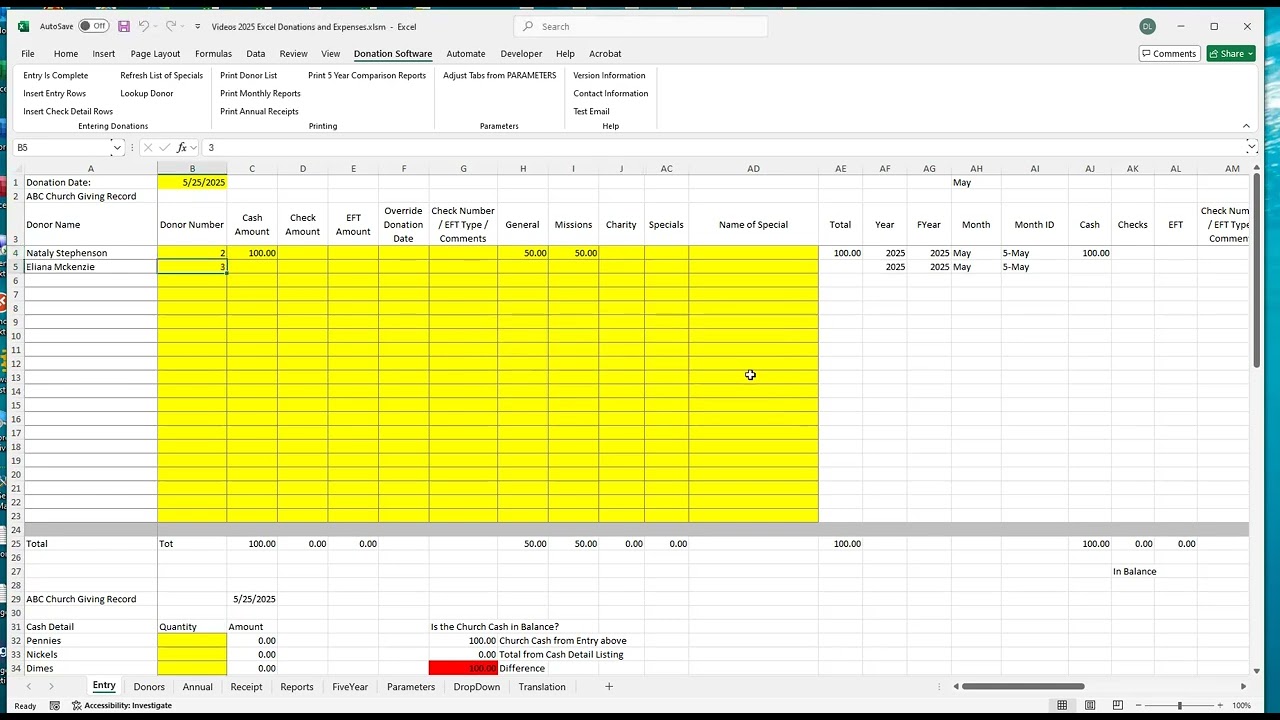Open the Developer ribbon tab
Screen dimensions: 1280x720
point(521,54)
